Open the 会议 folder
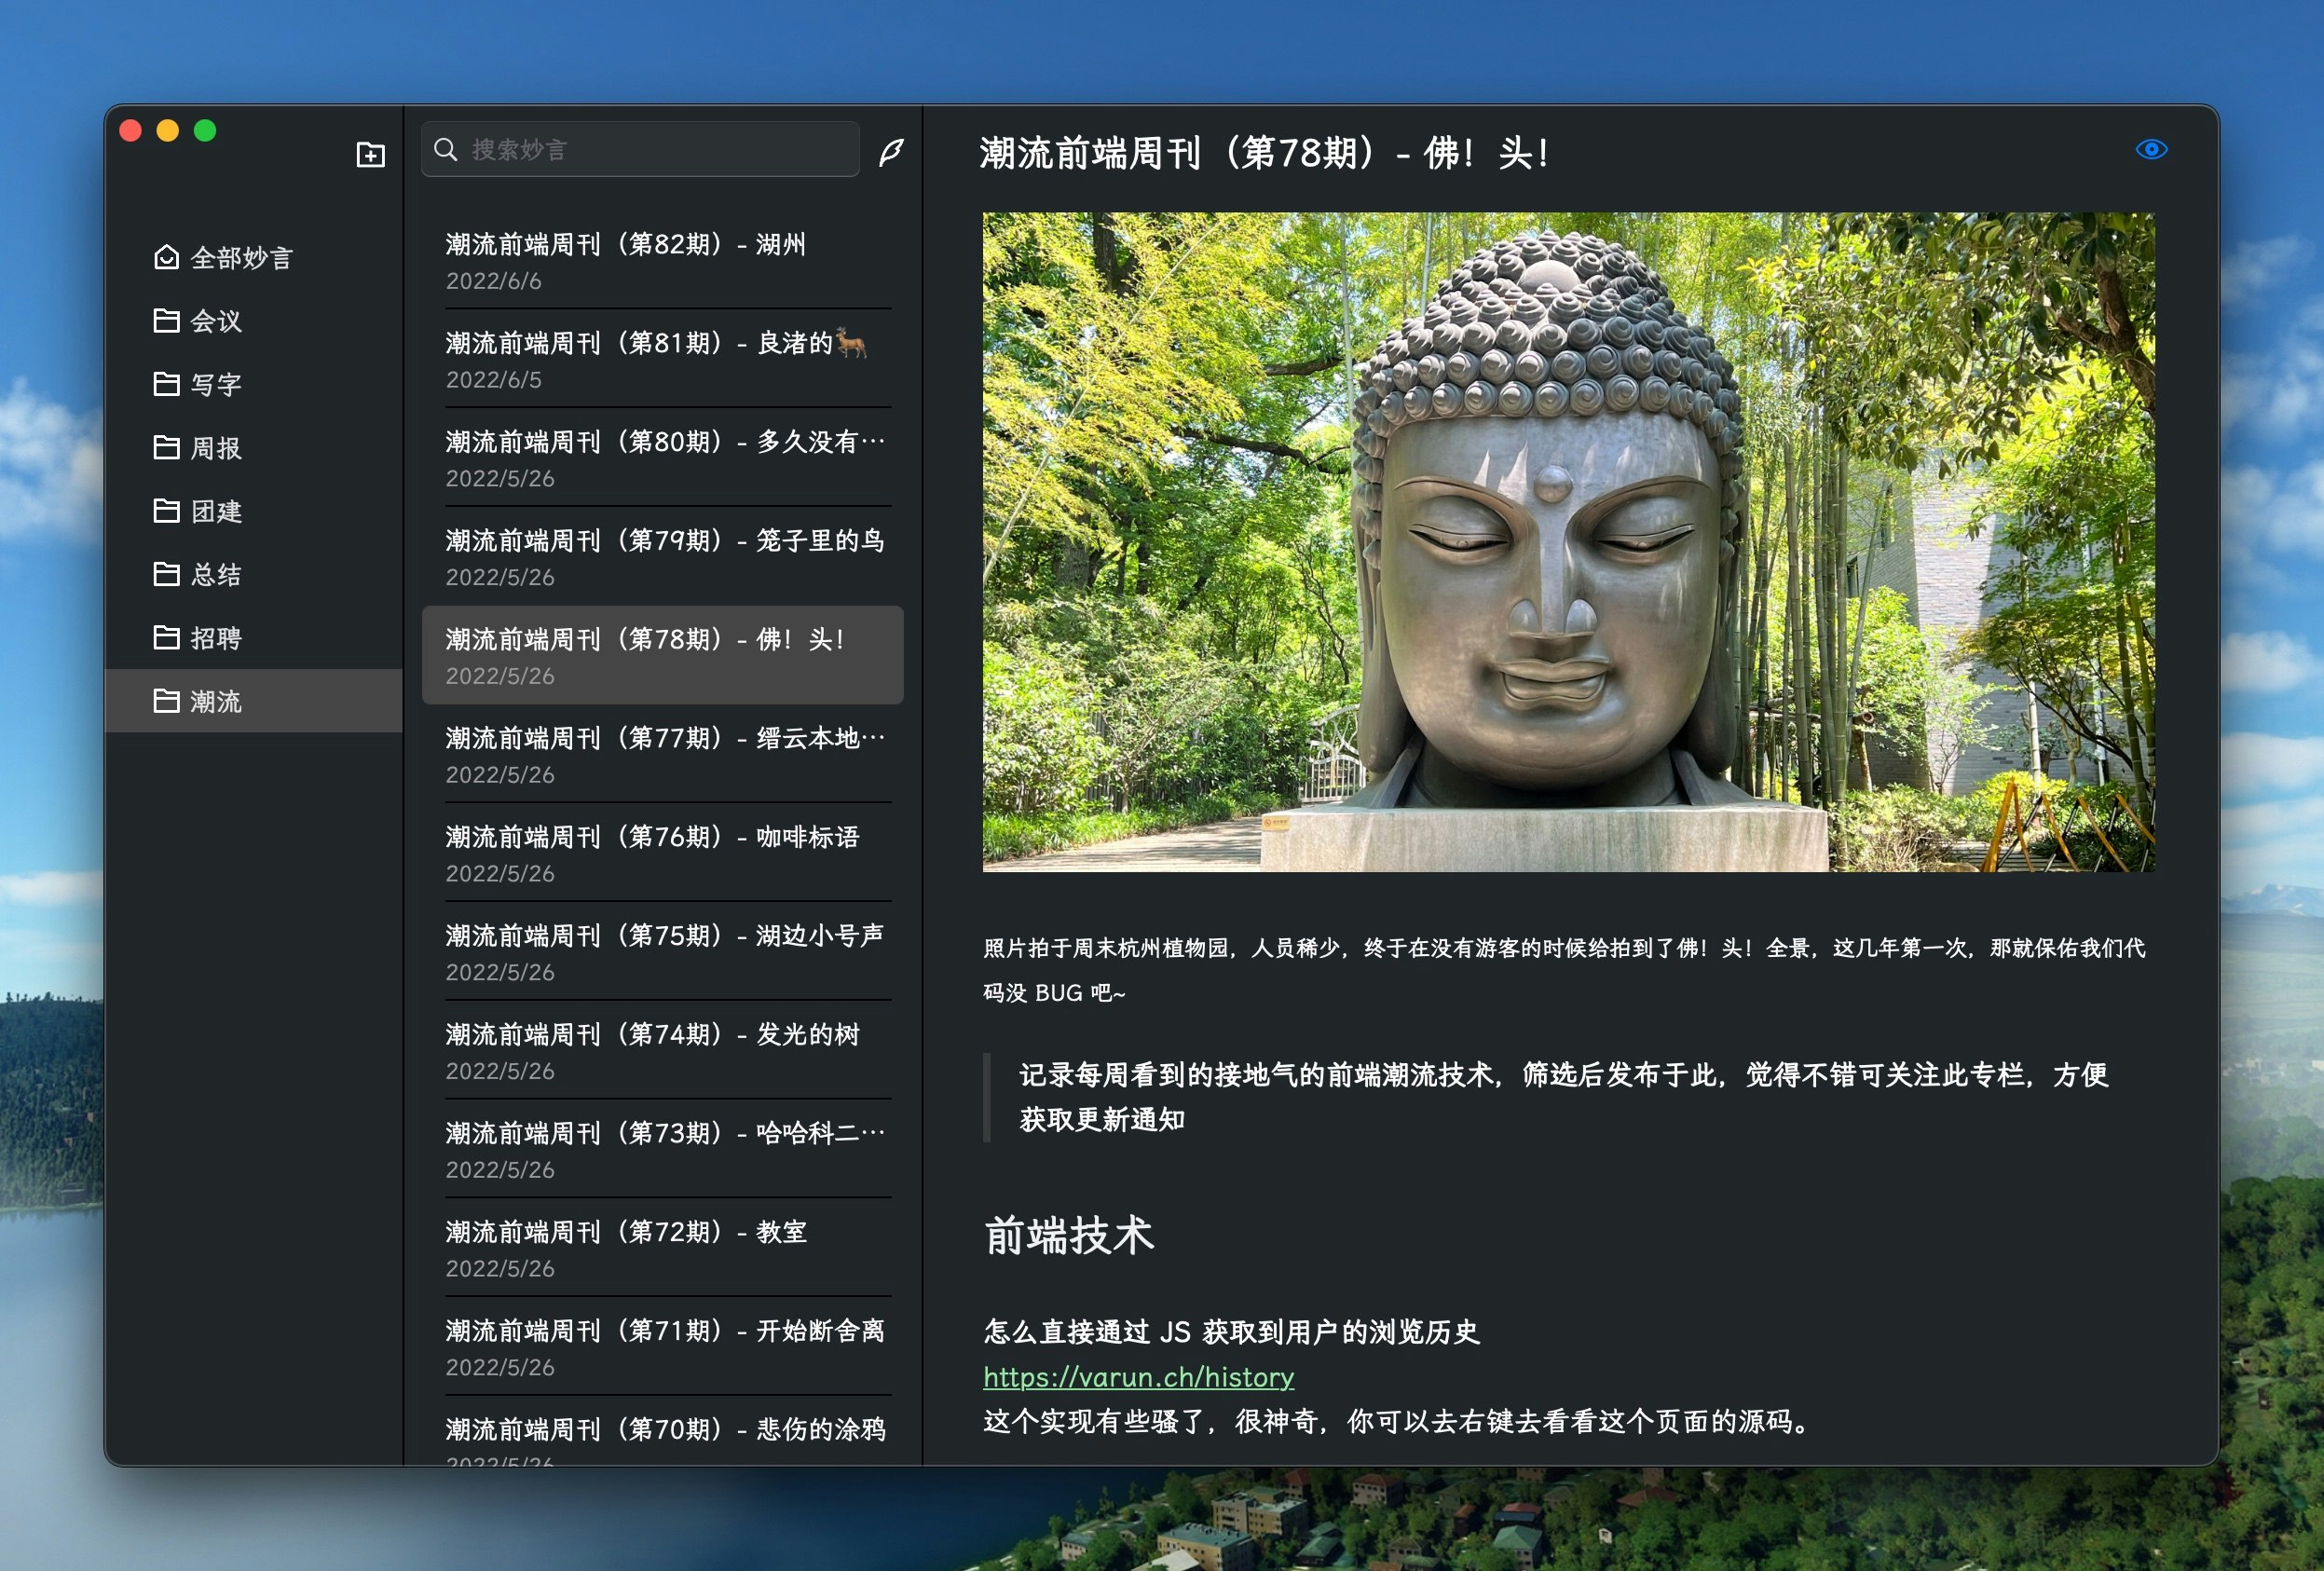The image size is (2324, 1571). coord(253,321)
